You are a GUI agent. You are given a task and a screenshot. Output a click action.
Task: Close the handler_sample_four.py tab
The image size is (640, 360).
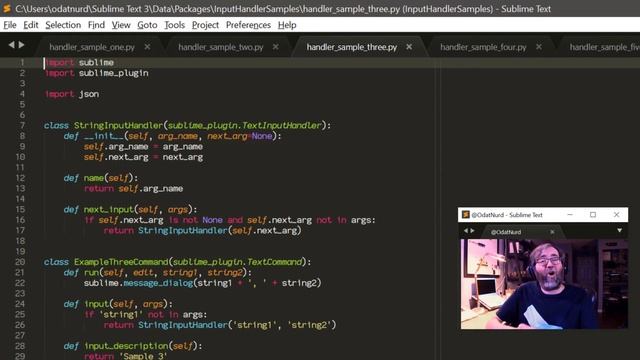coord(539,47)
